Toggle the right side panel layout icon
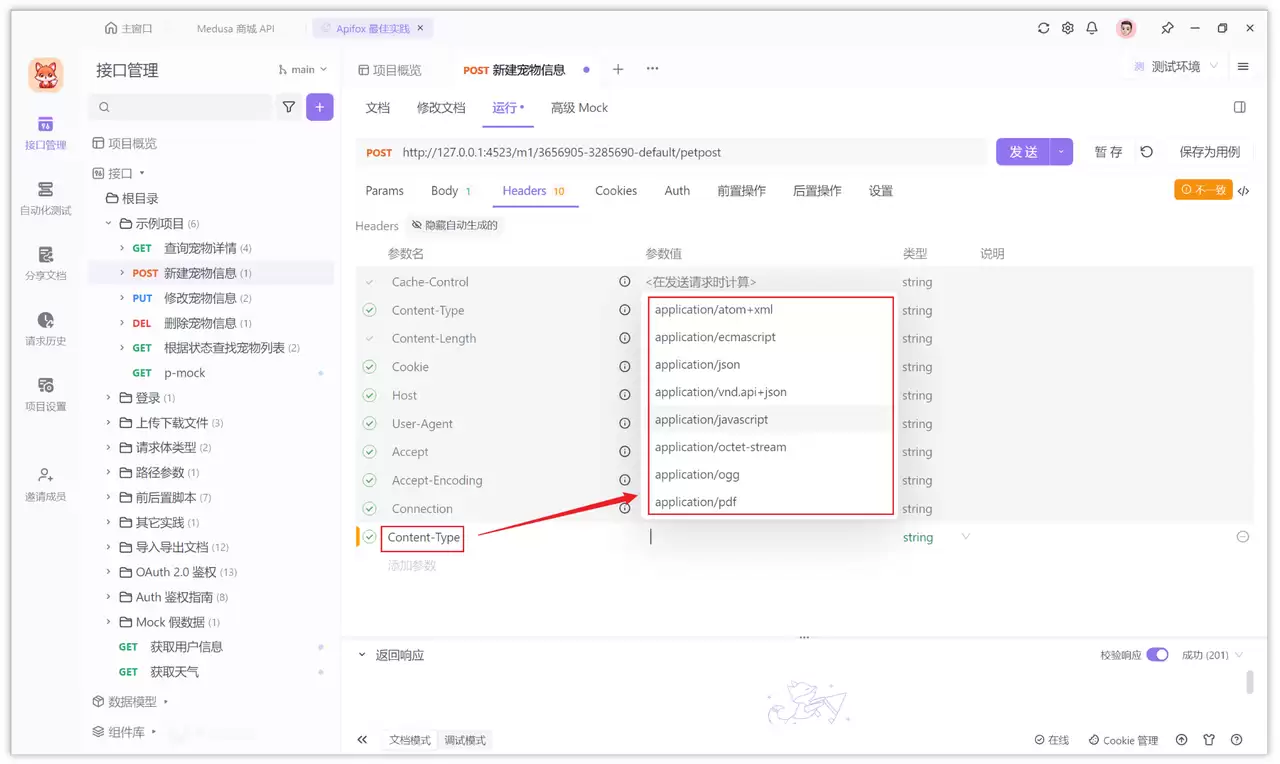This screenshot has width=1280, height=764. 1240,107
